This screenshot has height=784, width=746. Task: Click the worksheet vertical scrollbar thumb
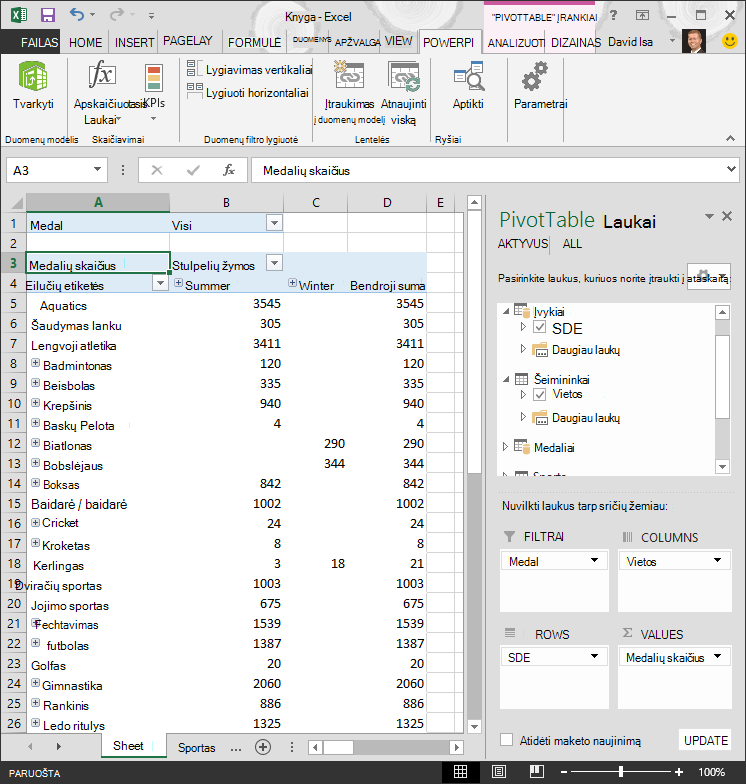474,342
